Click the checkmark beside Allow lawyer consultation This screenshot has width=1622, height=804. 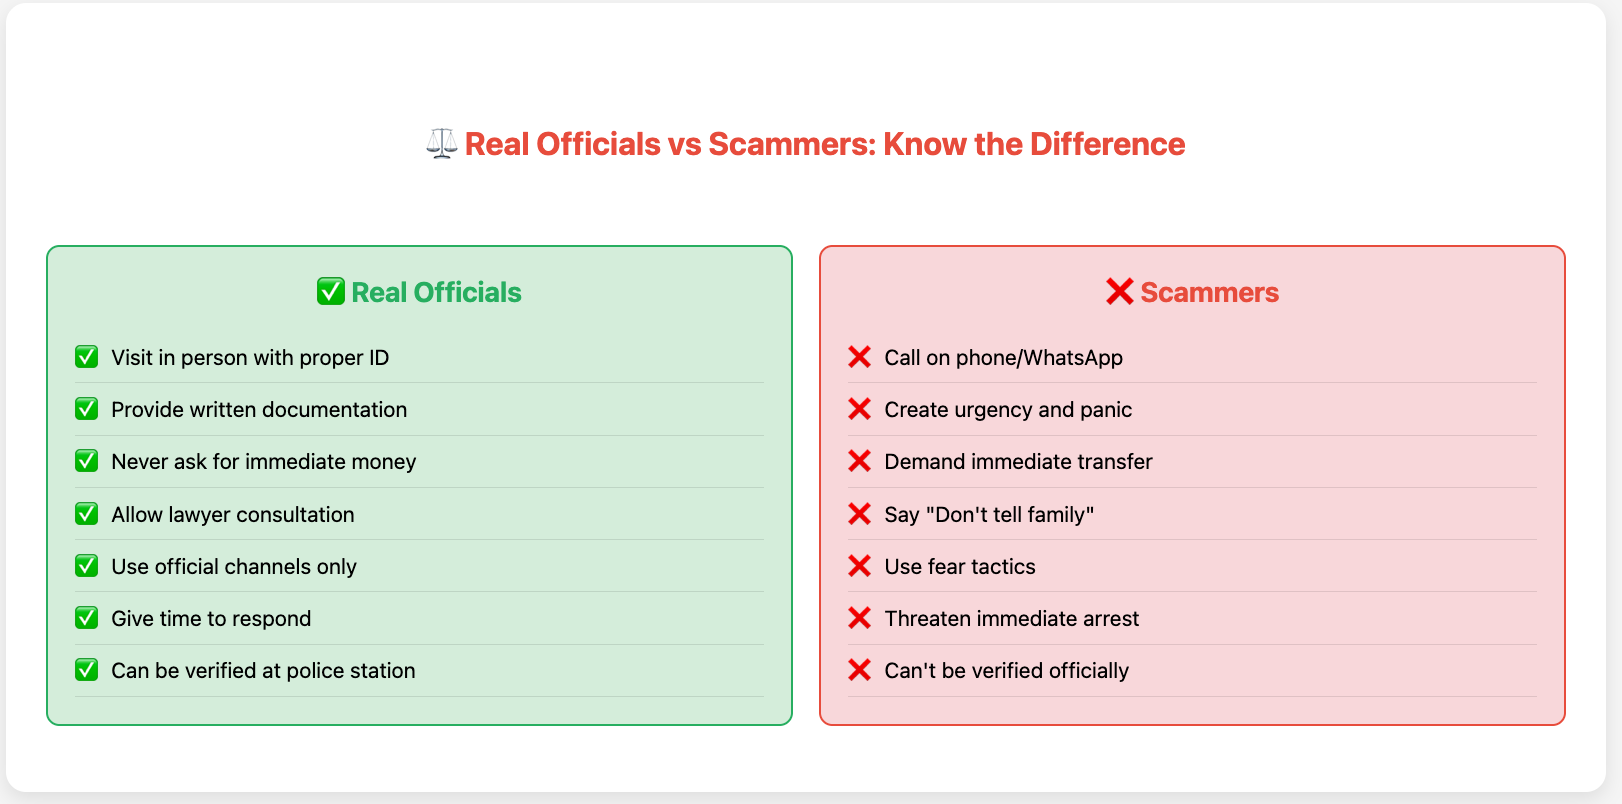(x=87, y=514)
